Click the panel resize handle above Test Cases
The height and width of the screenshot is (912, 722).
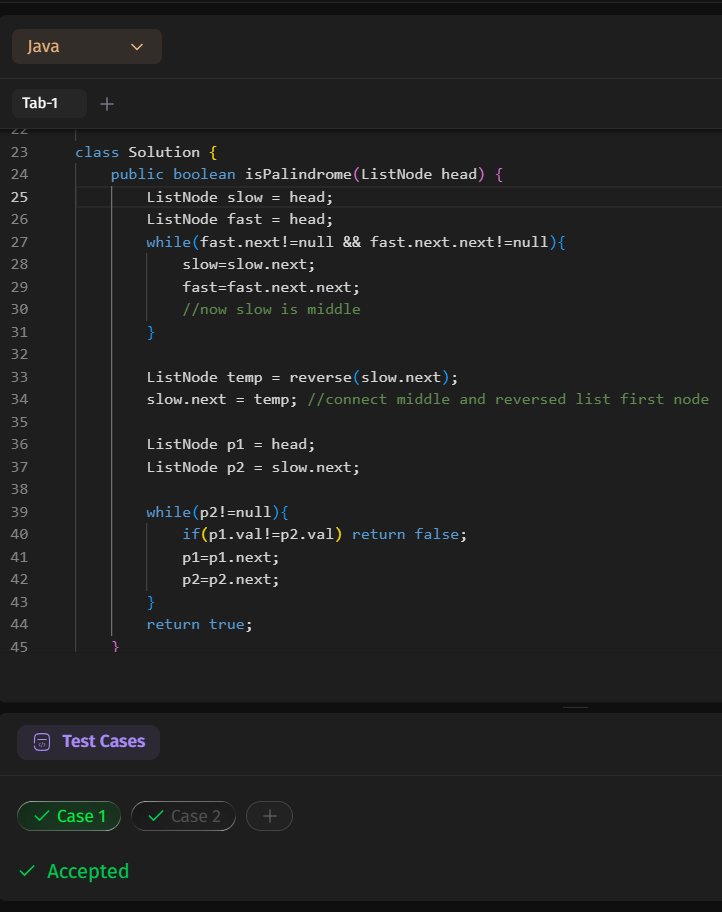[x=575, y=707]
